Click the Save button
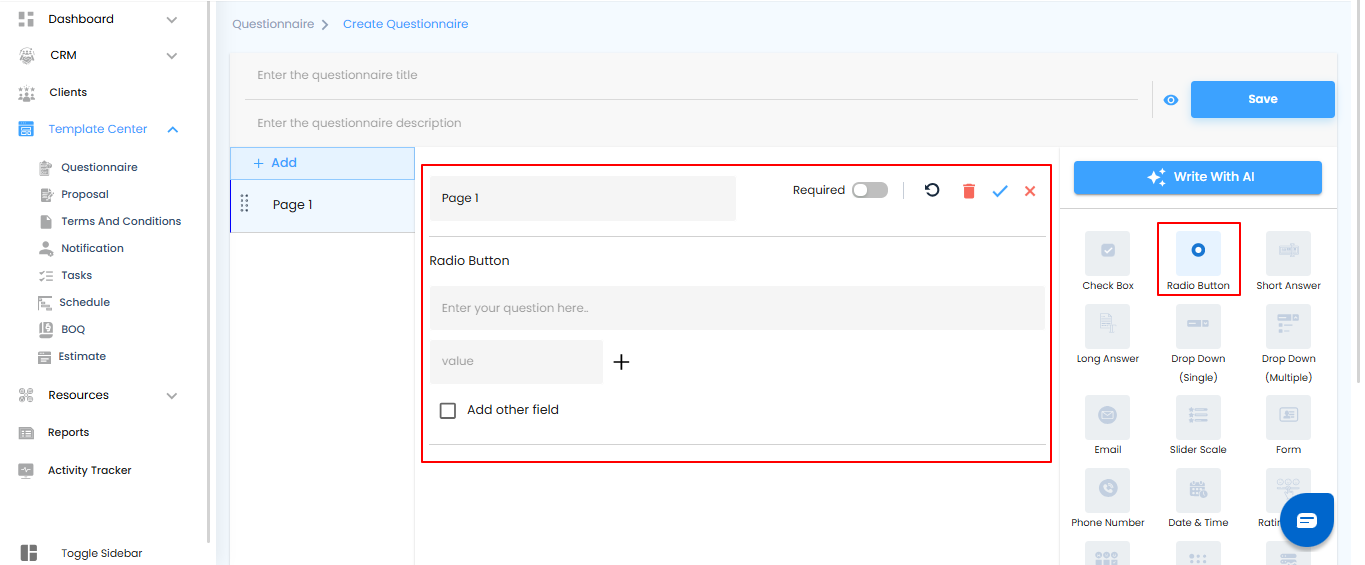 pos(1262,100)
